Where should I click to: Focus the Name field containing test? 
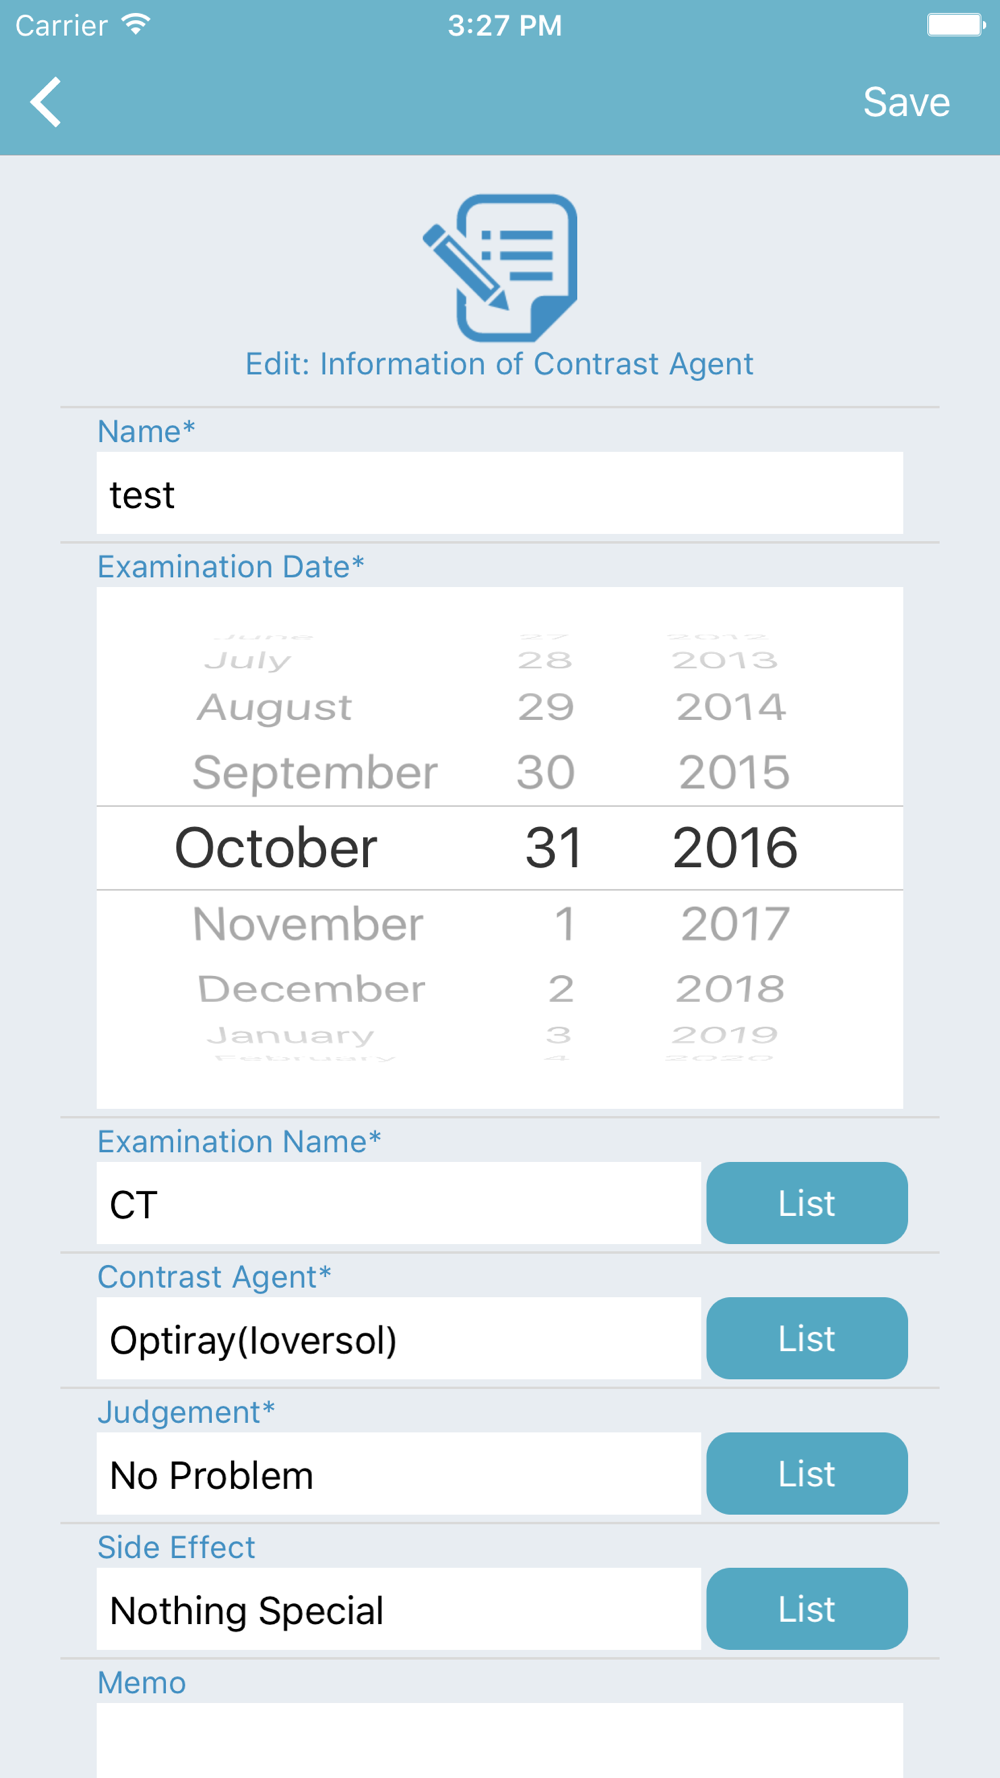pos(500,493)
